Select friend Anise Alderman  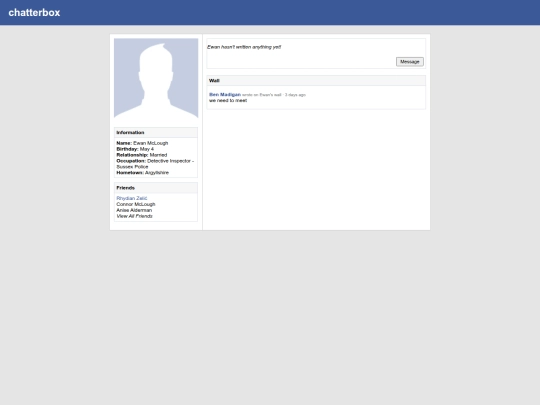coord(134,210)
